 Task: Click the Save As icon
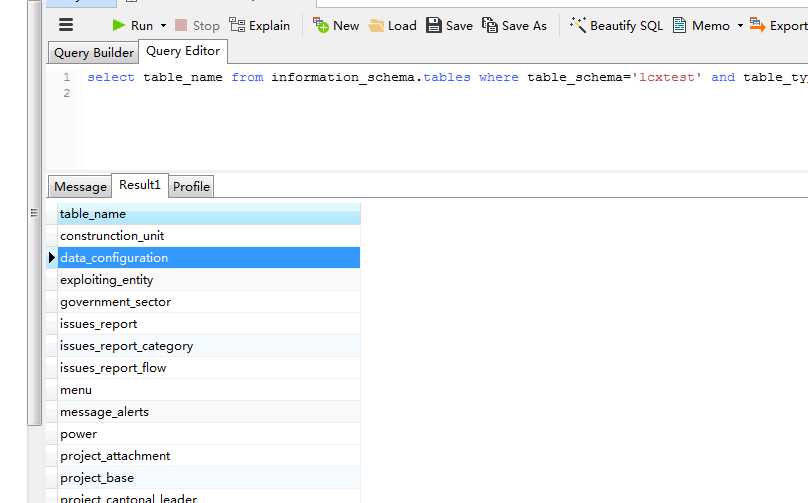490,25
